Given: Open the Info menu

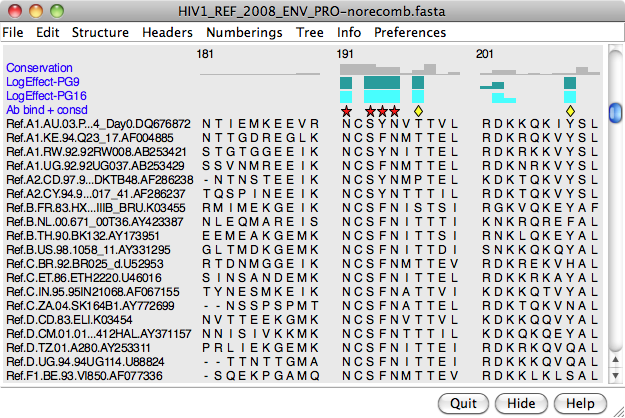Looking at the screenshot, I should point(349,32).
